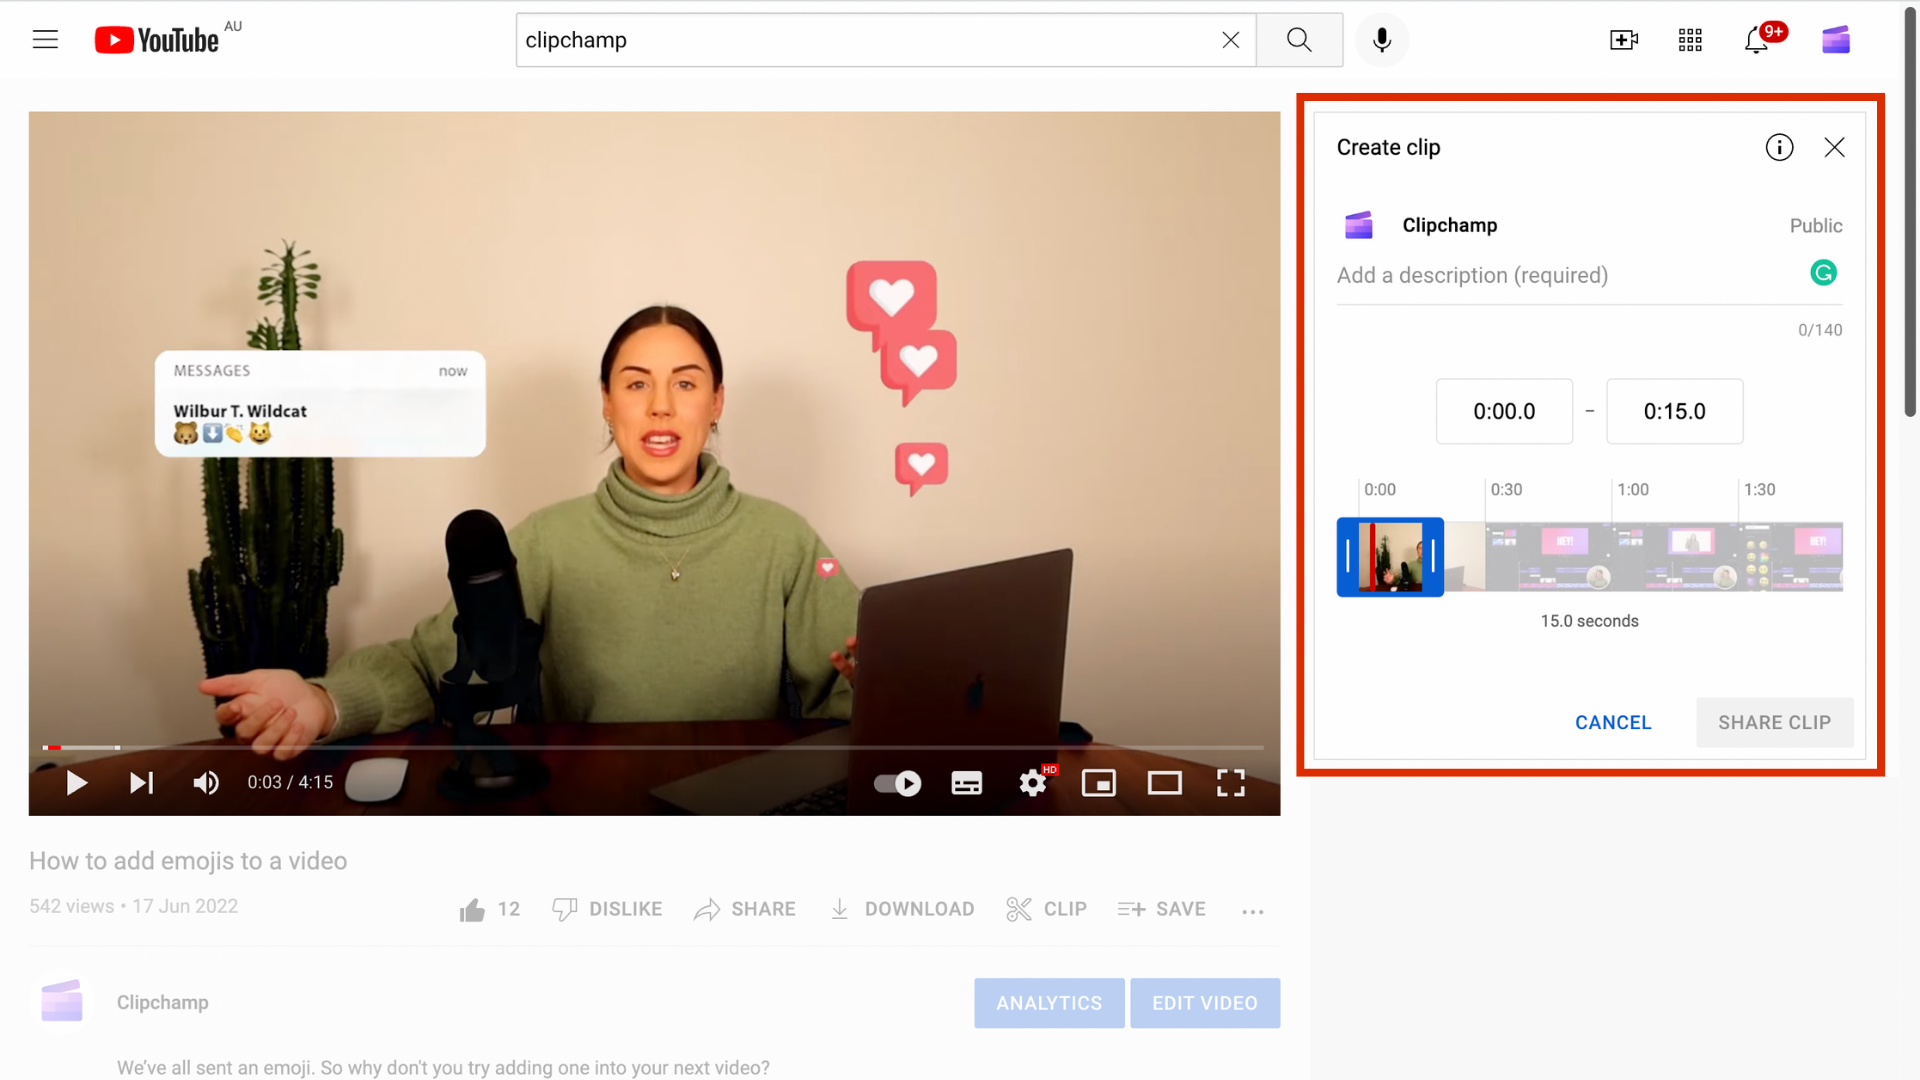1920x1080 pixels.
Task: Click the search magnifier button
Action: coord(1299,40)
